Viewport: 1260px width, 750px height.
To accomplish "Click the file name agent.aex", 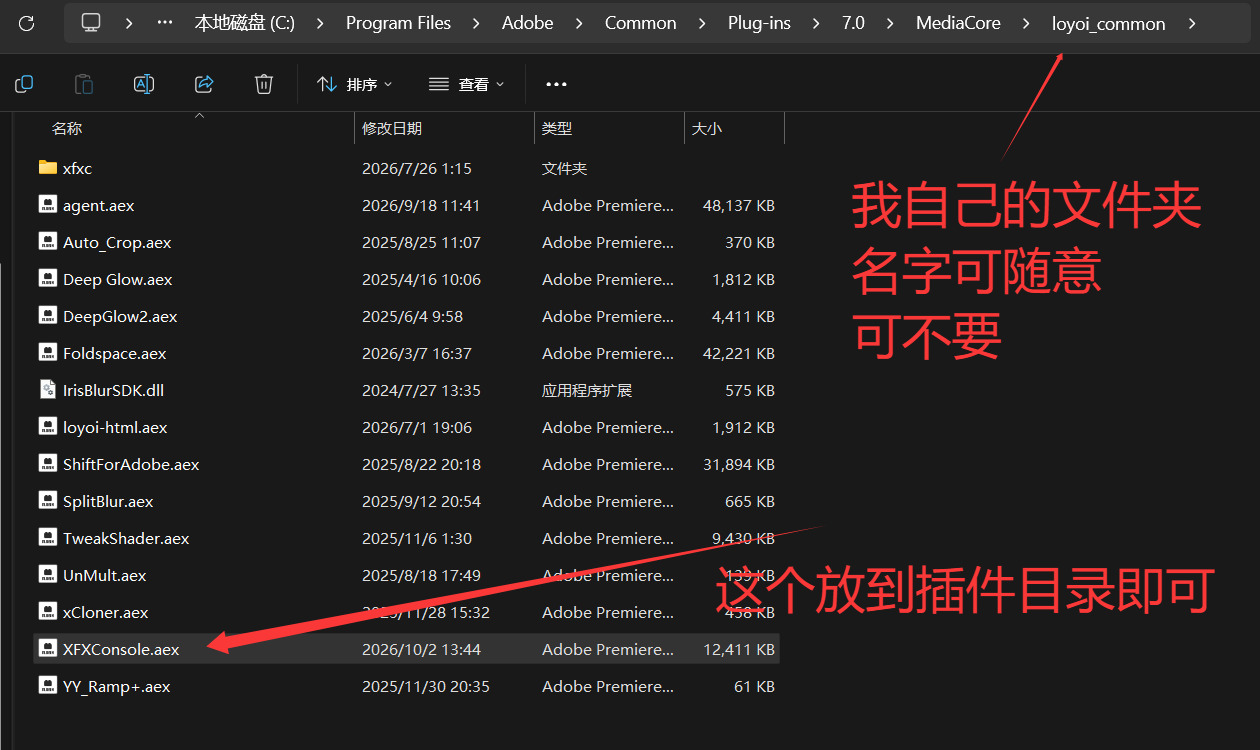I will coord(98,206).
